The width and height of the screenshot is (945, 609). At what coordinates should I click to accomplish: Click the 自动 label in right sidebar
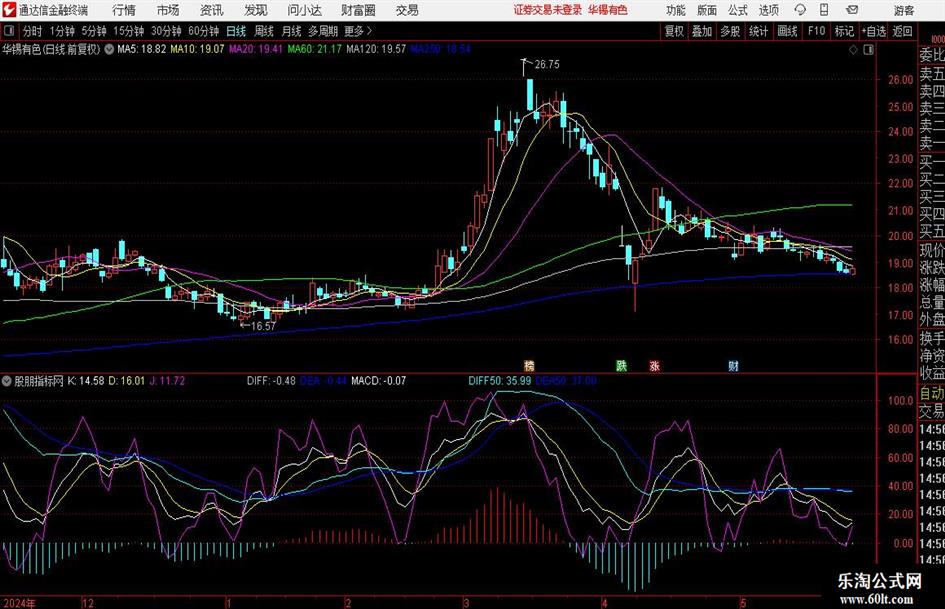(932, 393)
